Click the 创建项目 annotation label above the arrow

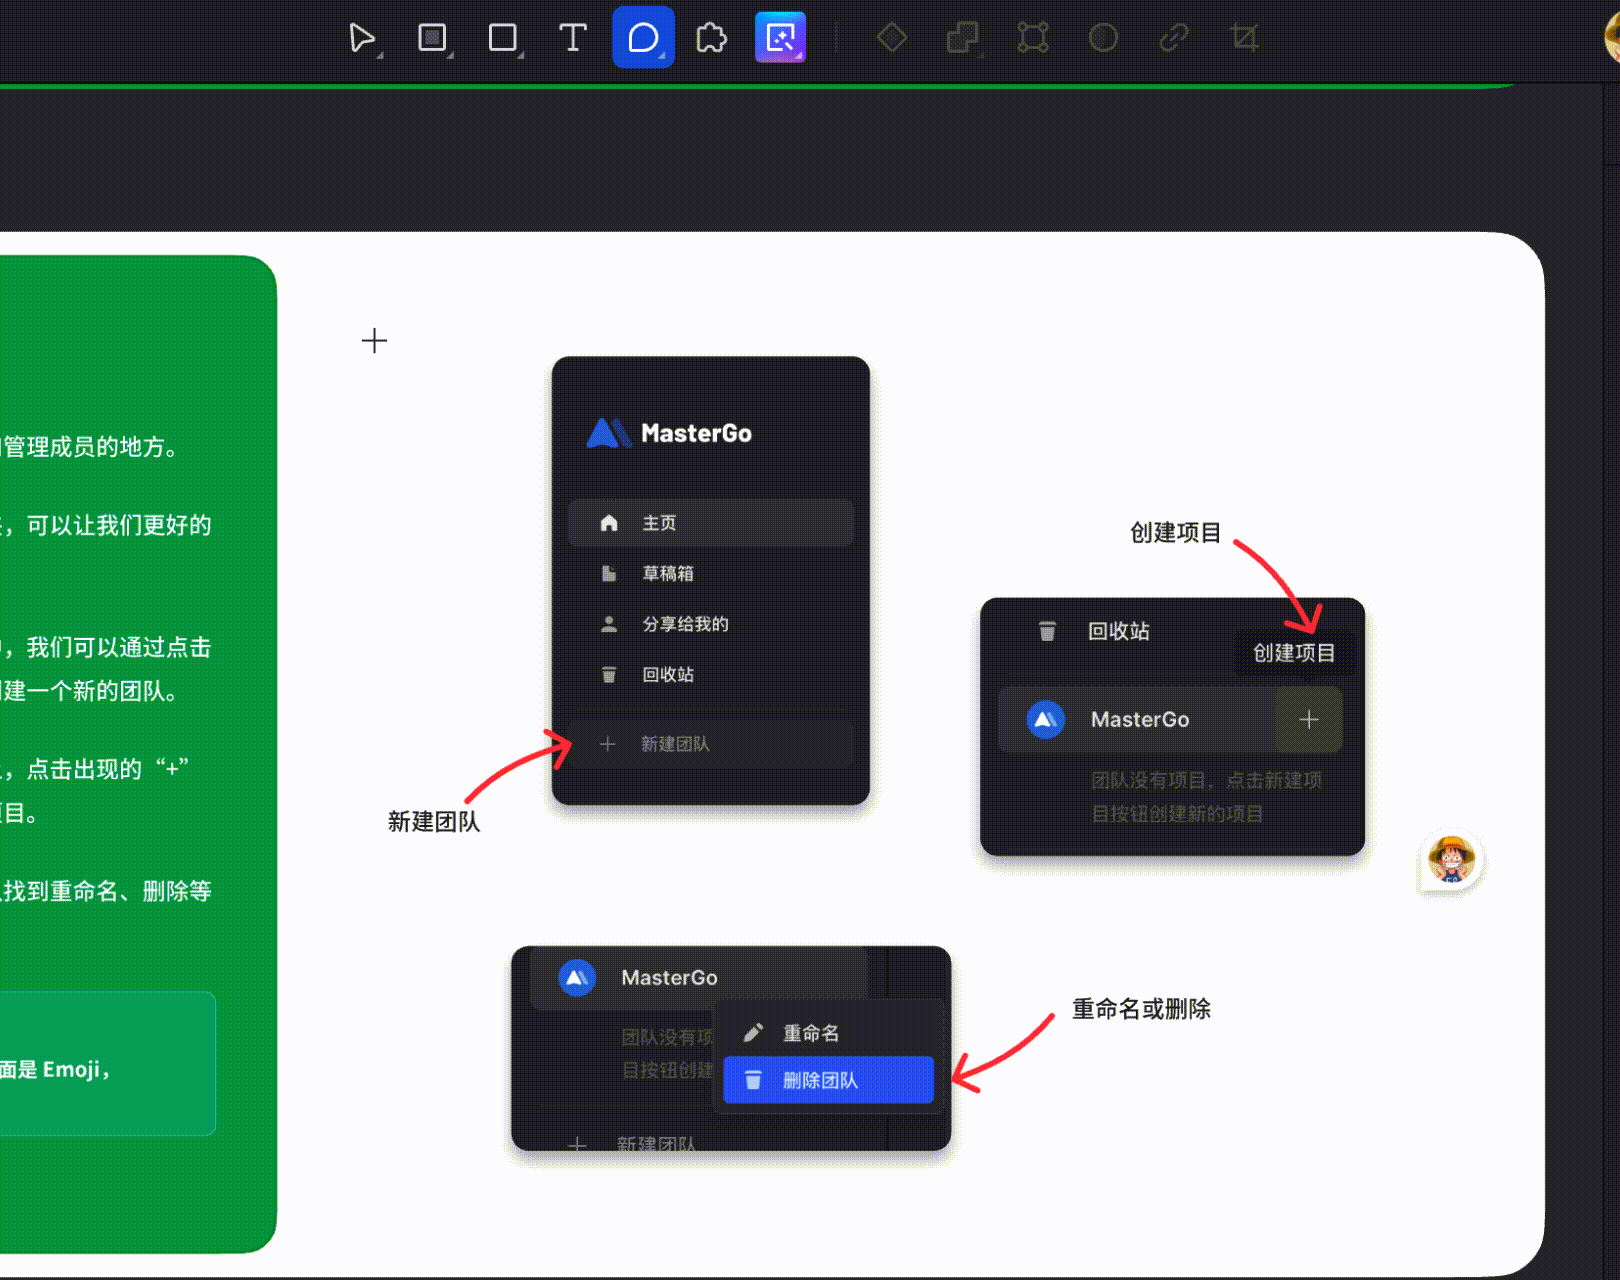[x=1176, y=533]
